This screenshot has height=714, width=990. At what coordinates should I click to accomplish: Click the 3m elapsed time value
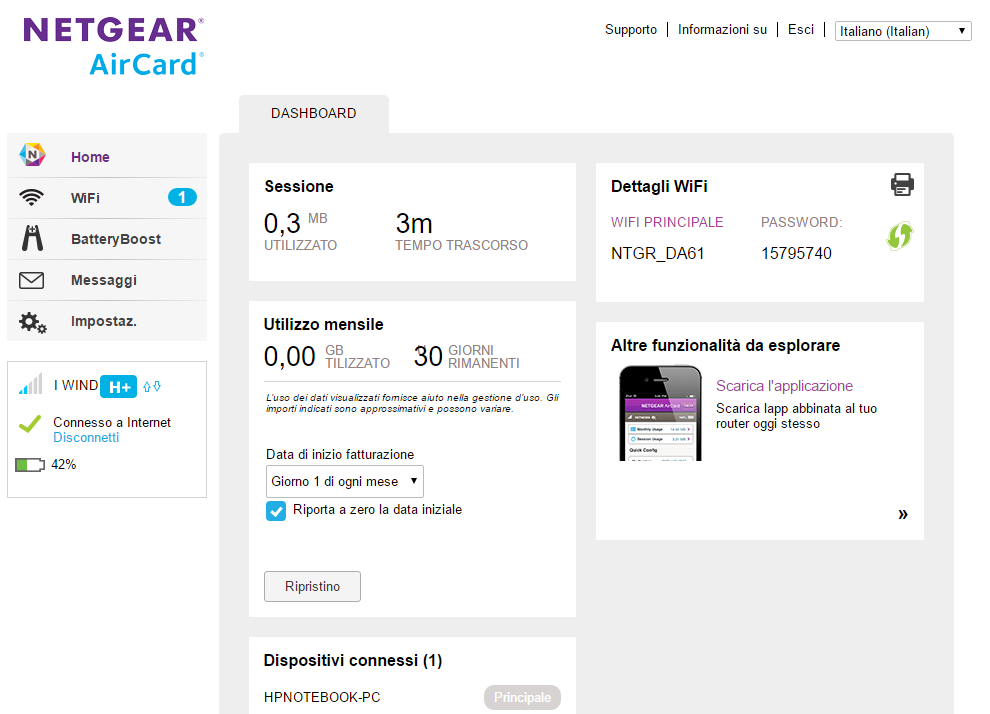tap(414, 223)
